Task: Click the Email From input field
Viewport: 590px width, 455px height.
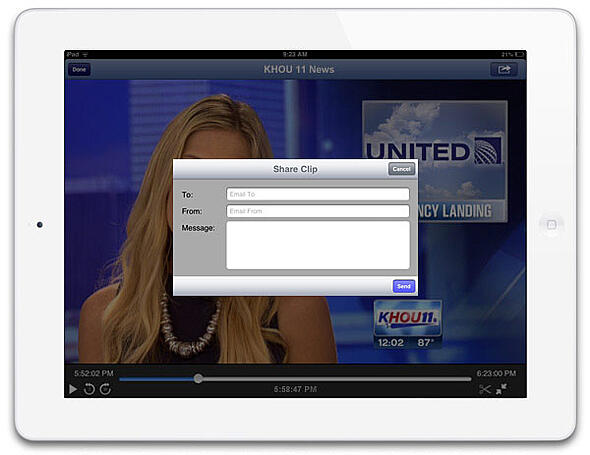Action: [318, 211]
